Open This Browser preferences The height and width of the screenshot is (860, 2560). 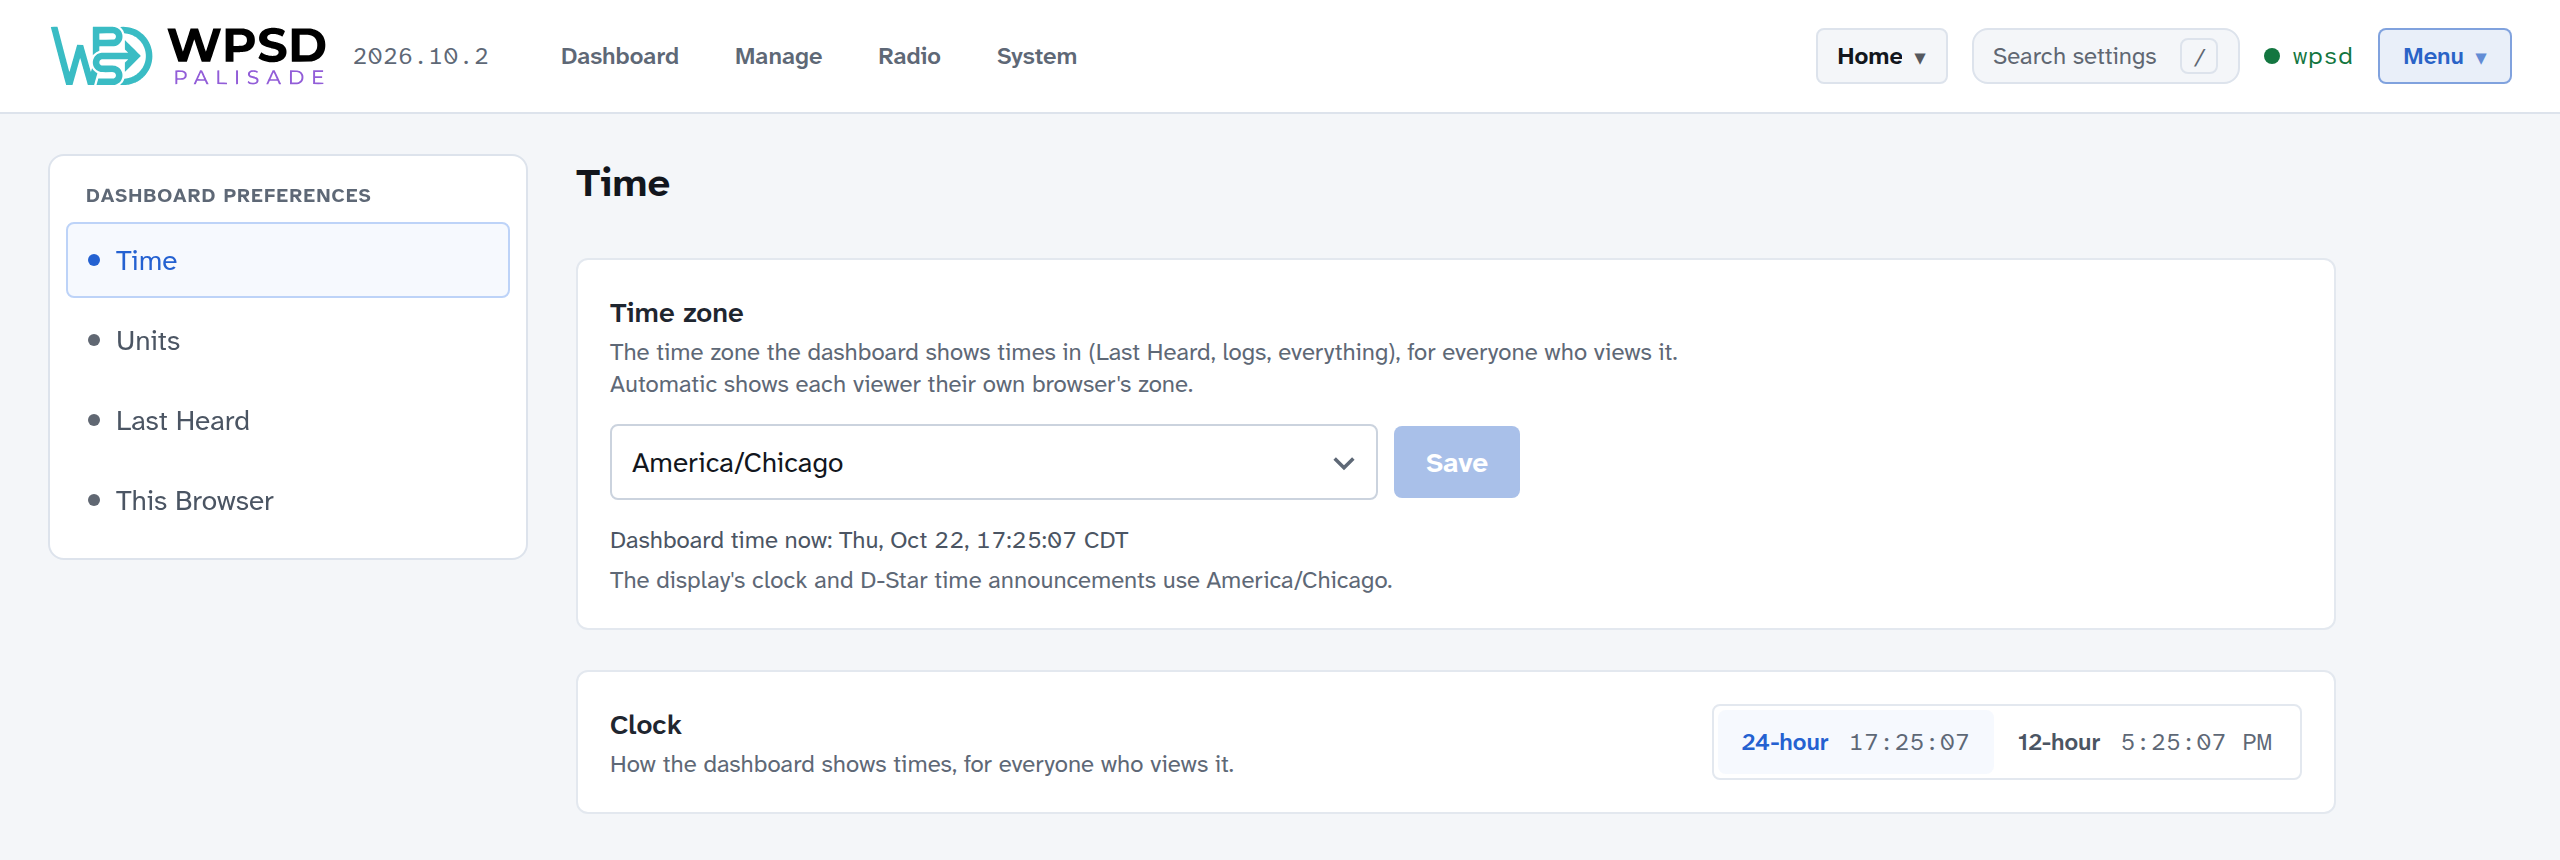[288, 500]
